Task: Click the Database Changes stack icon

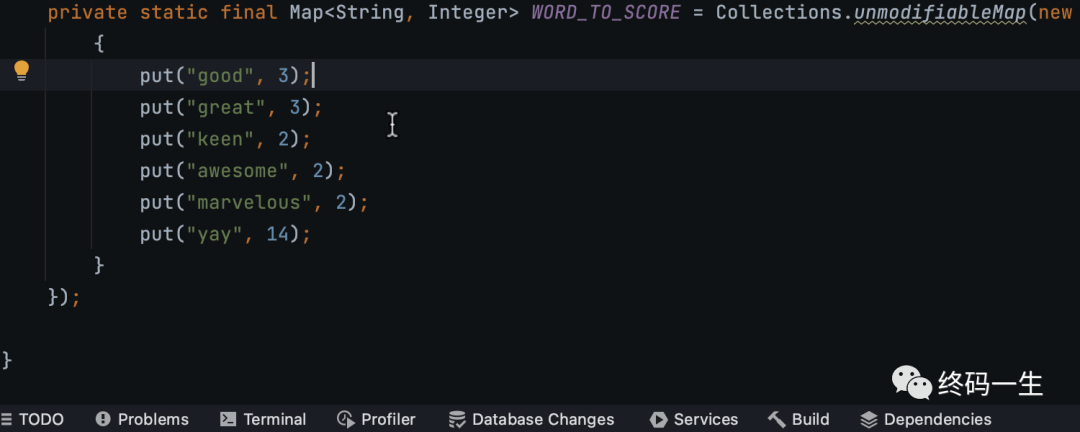Action: point(457,419)
